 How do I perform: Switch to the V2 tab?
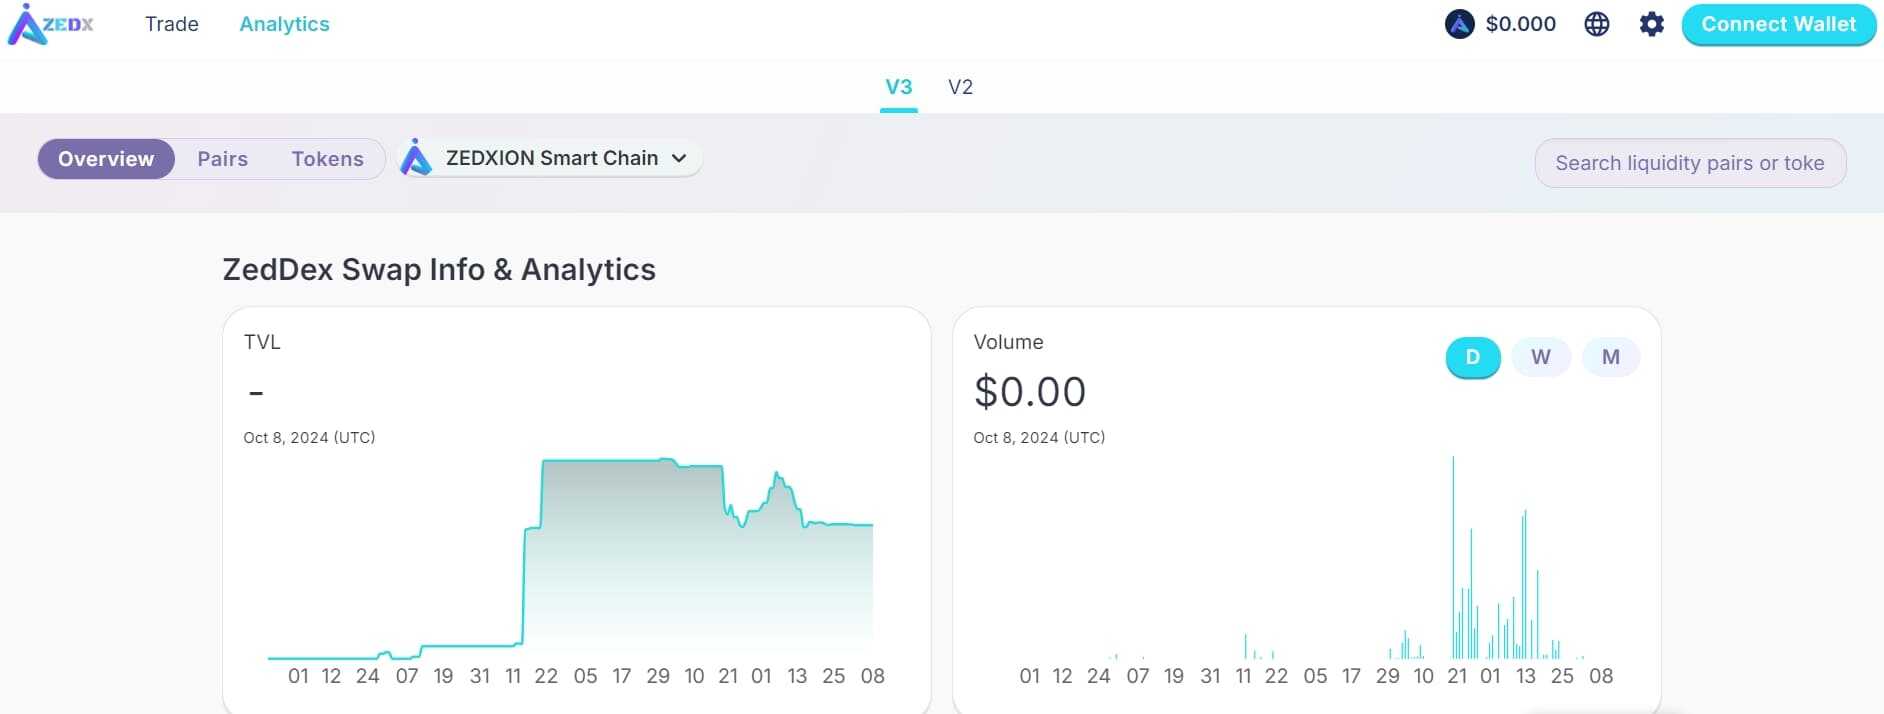(959, 87)
